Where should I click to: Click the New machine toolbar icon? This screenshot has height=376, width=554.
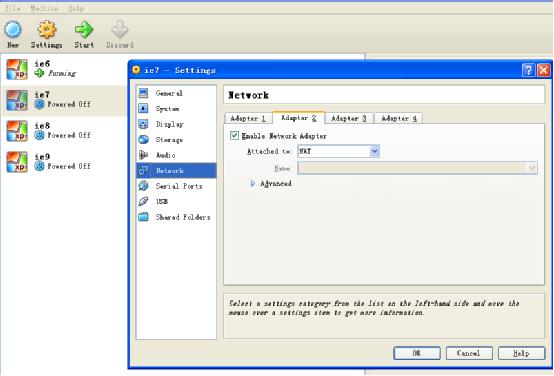(x=13, y=29)
